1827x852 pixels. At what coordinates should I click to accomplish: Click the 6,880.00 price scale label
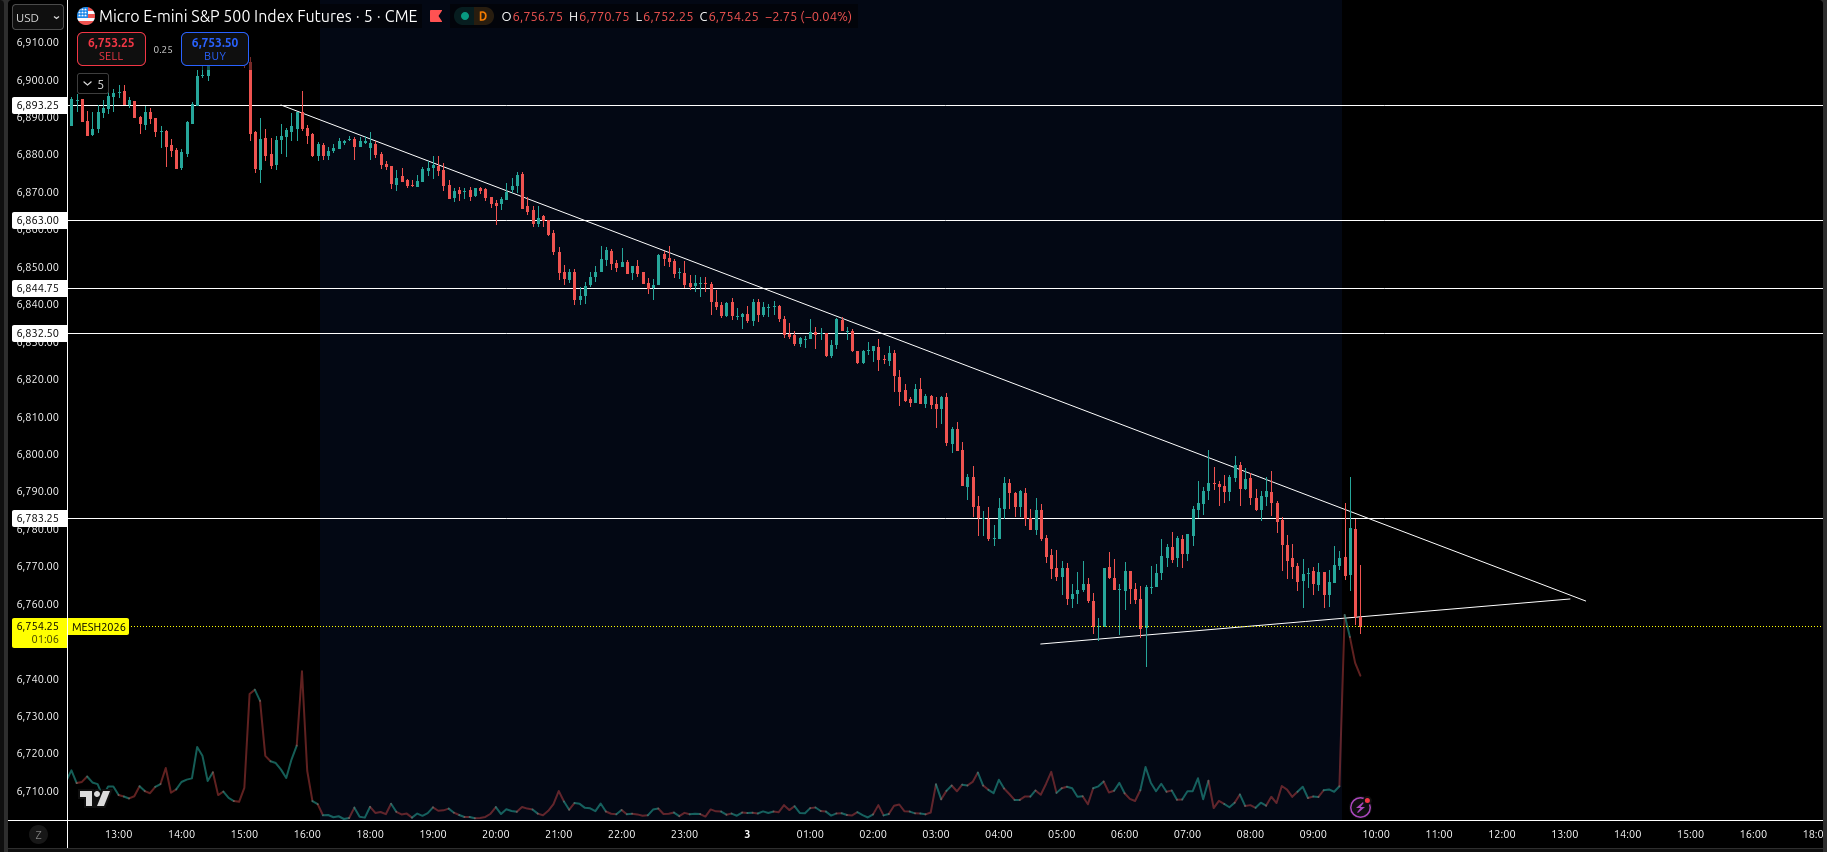pyautogui.click(x=38, y=154)
